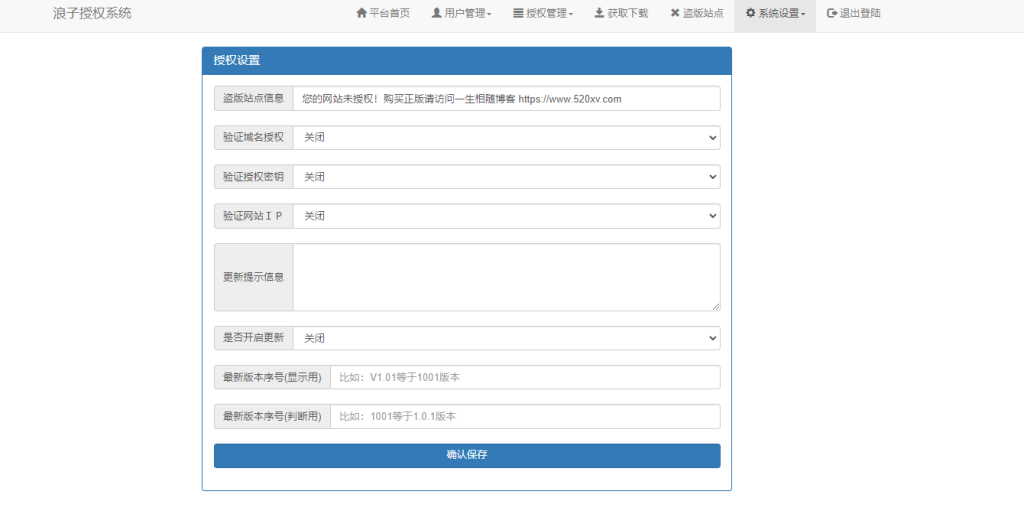Click the 验证网站ＩＰ label
The height and width of the screenshot is (527, 1024).
253,216
